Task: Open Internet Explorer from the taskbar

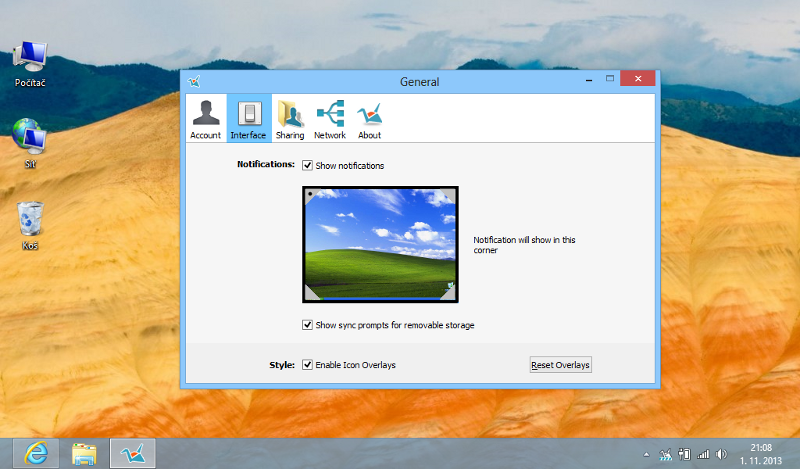Action: [35, 453]
